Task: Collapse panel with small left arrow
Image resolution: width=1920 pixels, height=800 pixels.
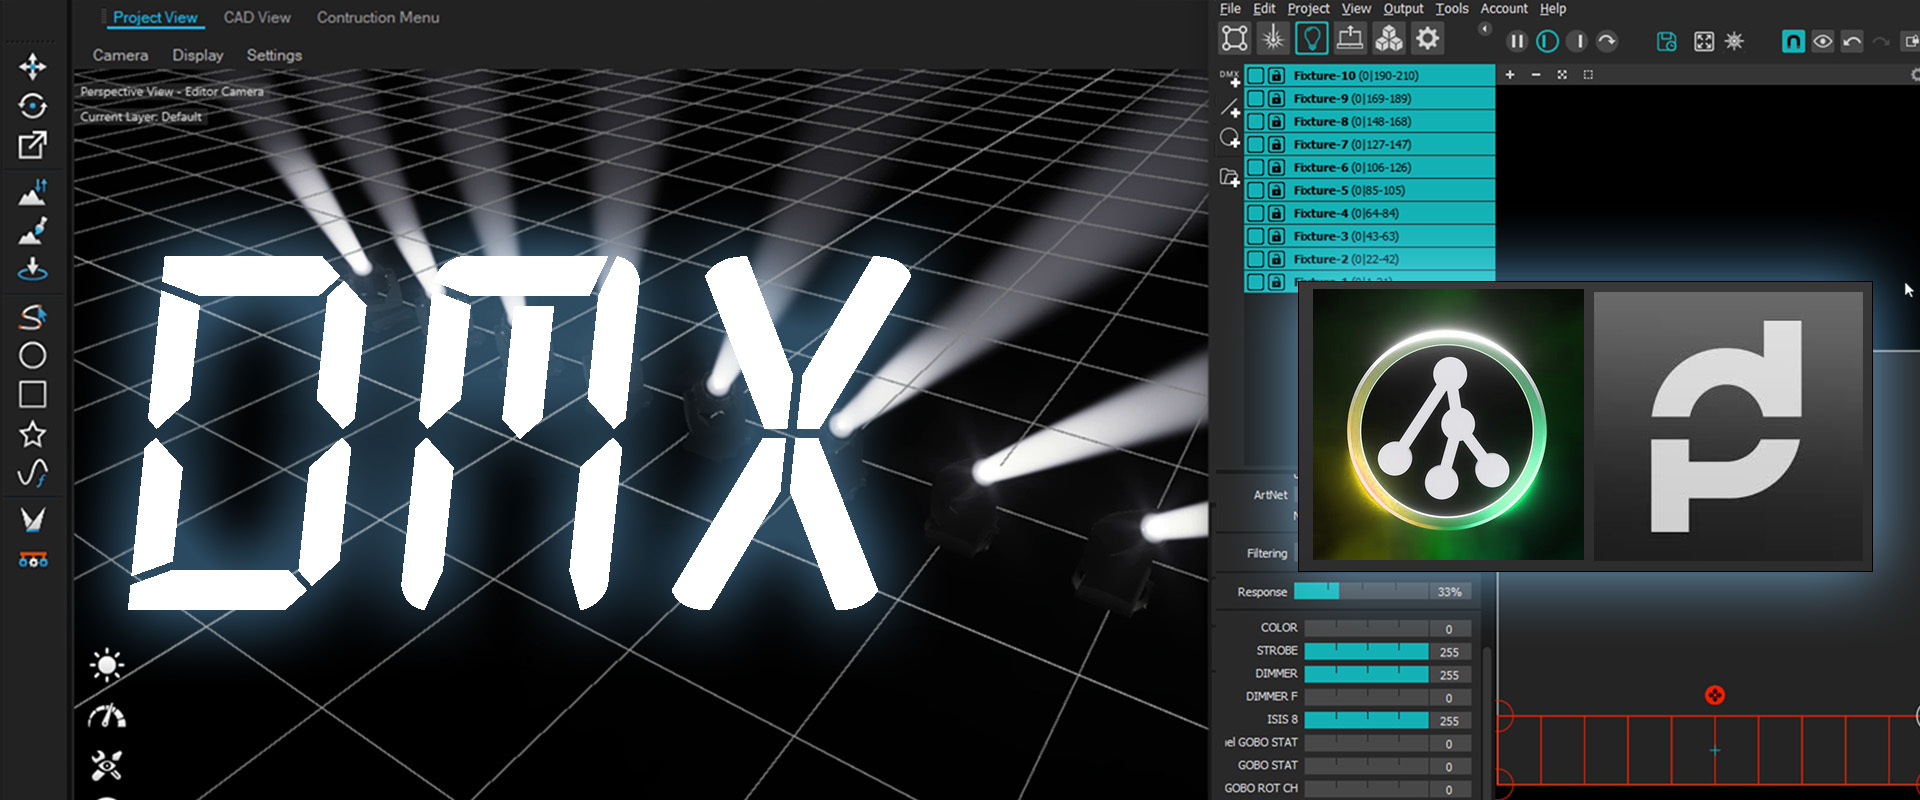Action: click(1485, 29)
